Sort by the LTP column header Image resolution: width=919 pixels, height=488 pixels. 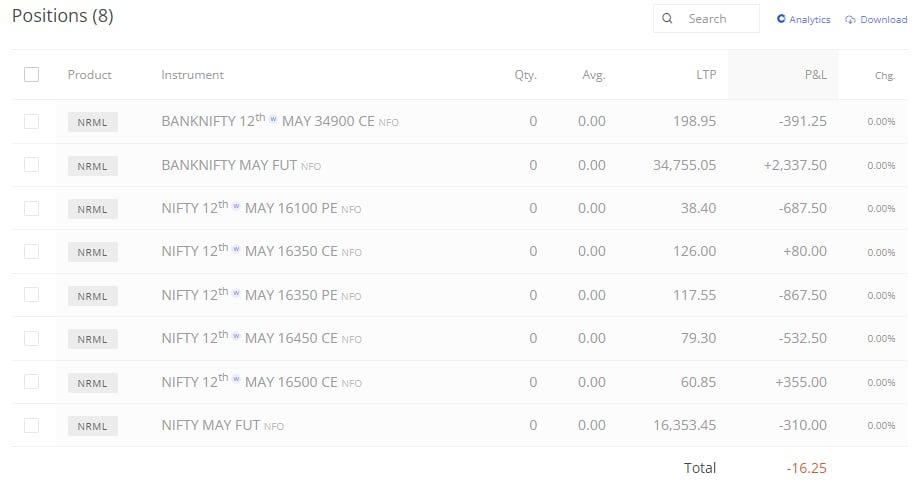[706, 74]
